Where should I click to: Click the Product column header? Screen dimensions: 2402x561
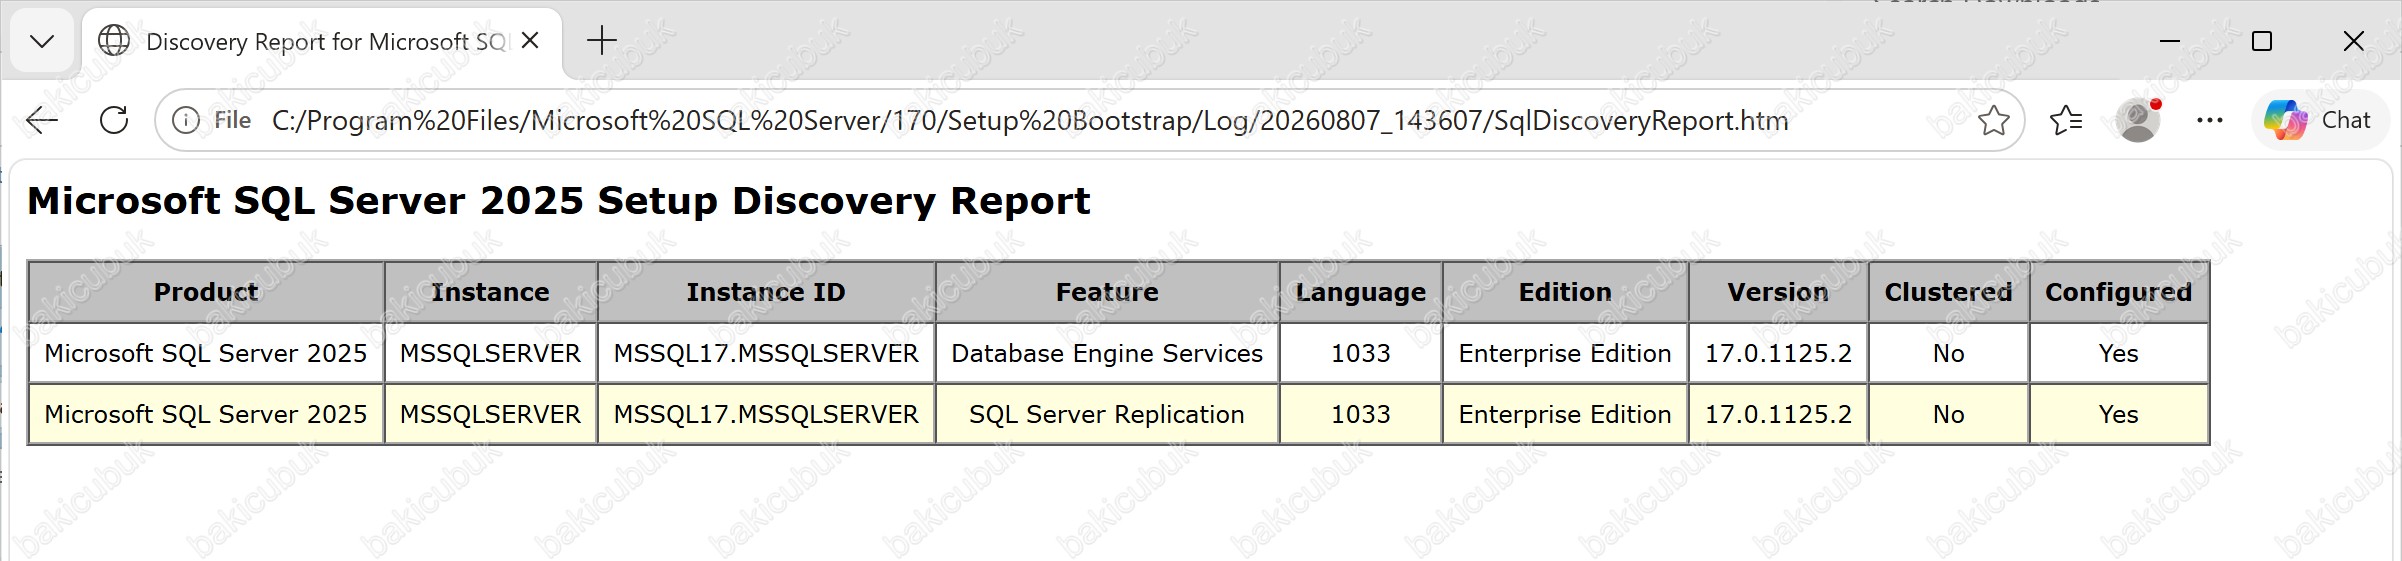(x=206, y=292)
